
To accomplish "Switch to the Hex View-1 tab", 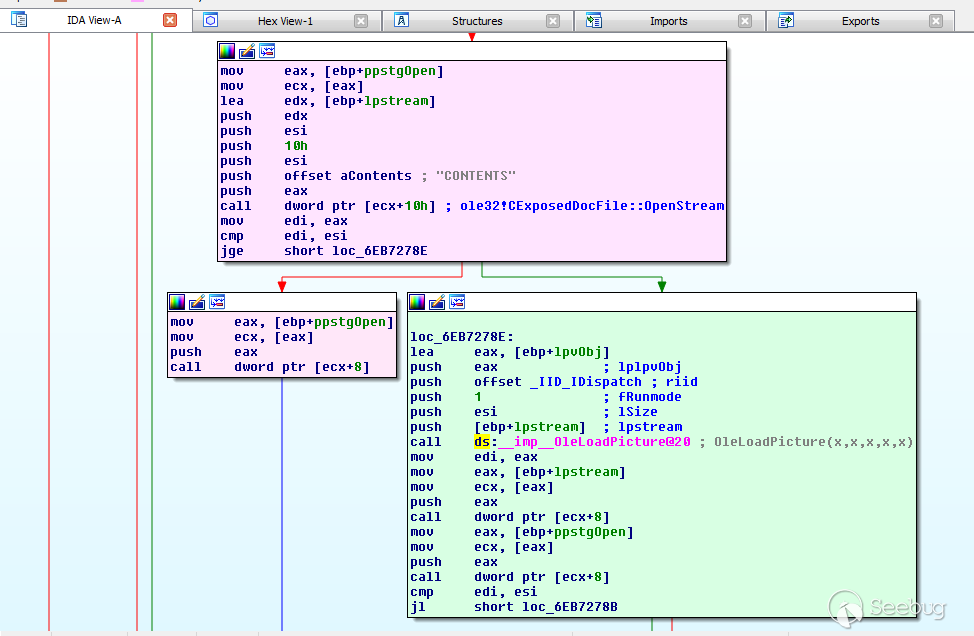I will pos(285,21).
